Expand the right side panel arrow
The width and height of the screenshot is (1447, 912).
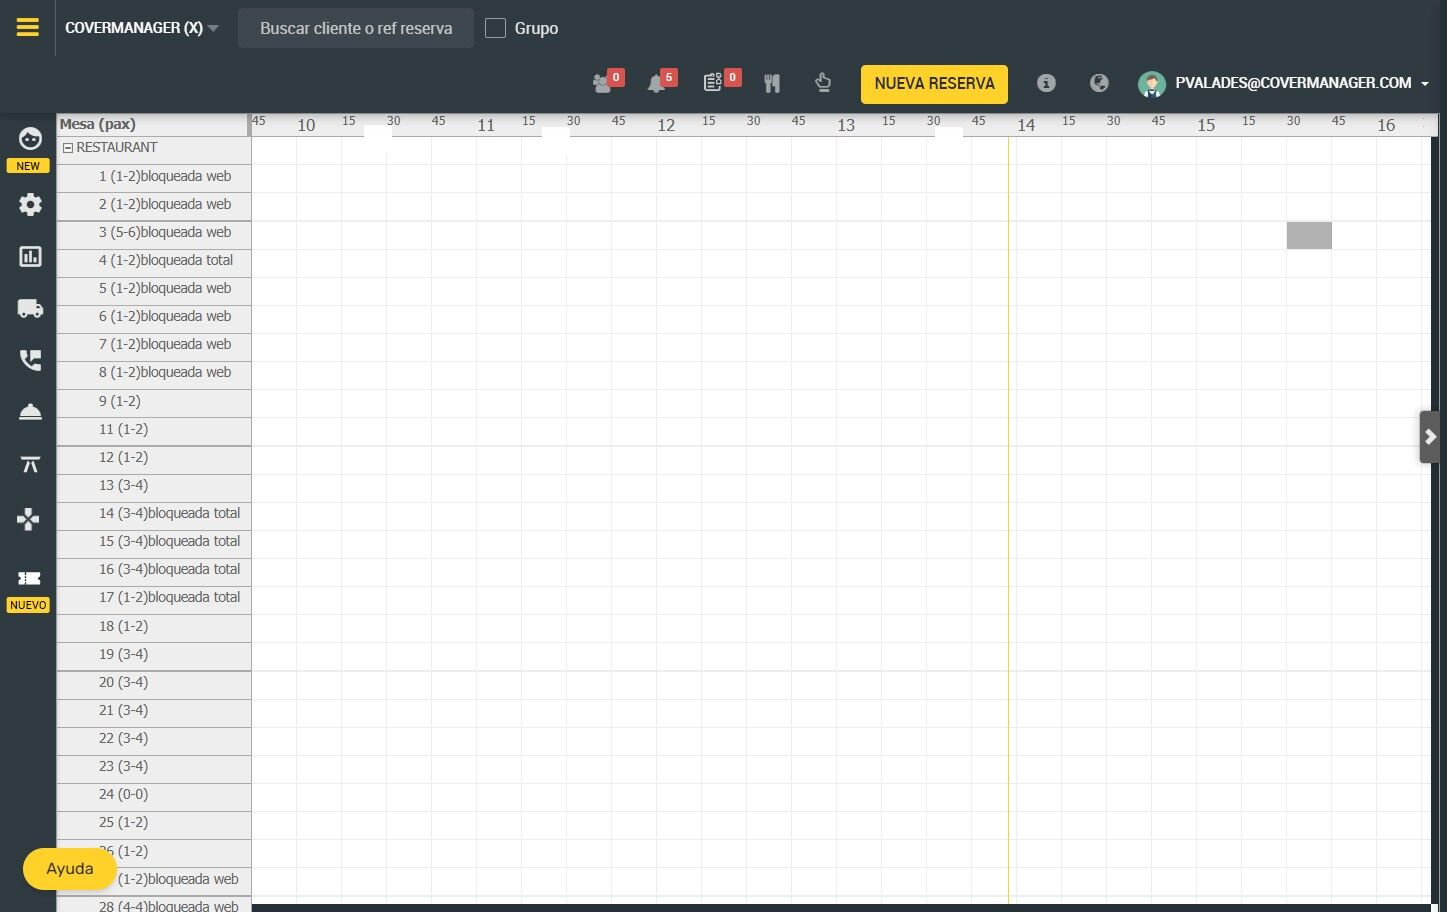click(1430, 437)
